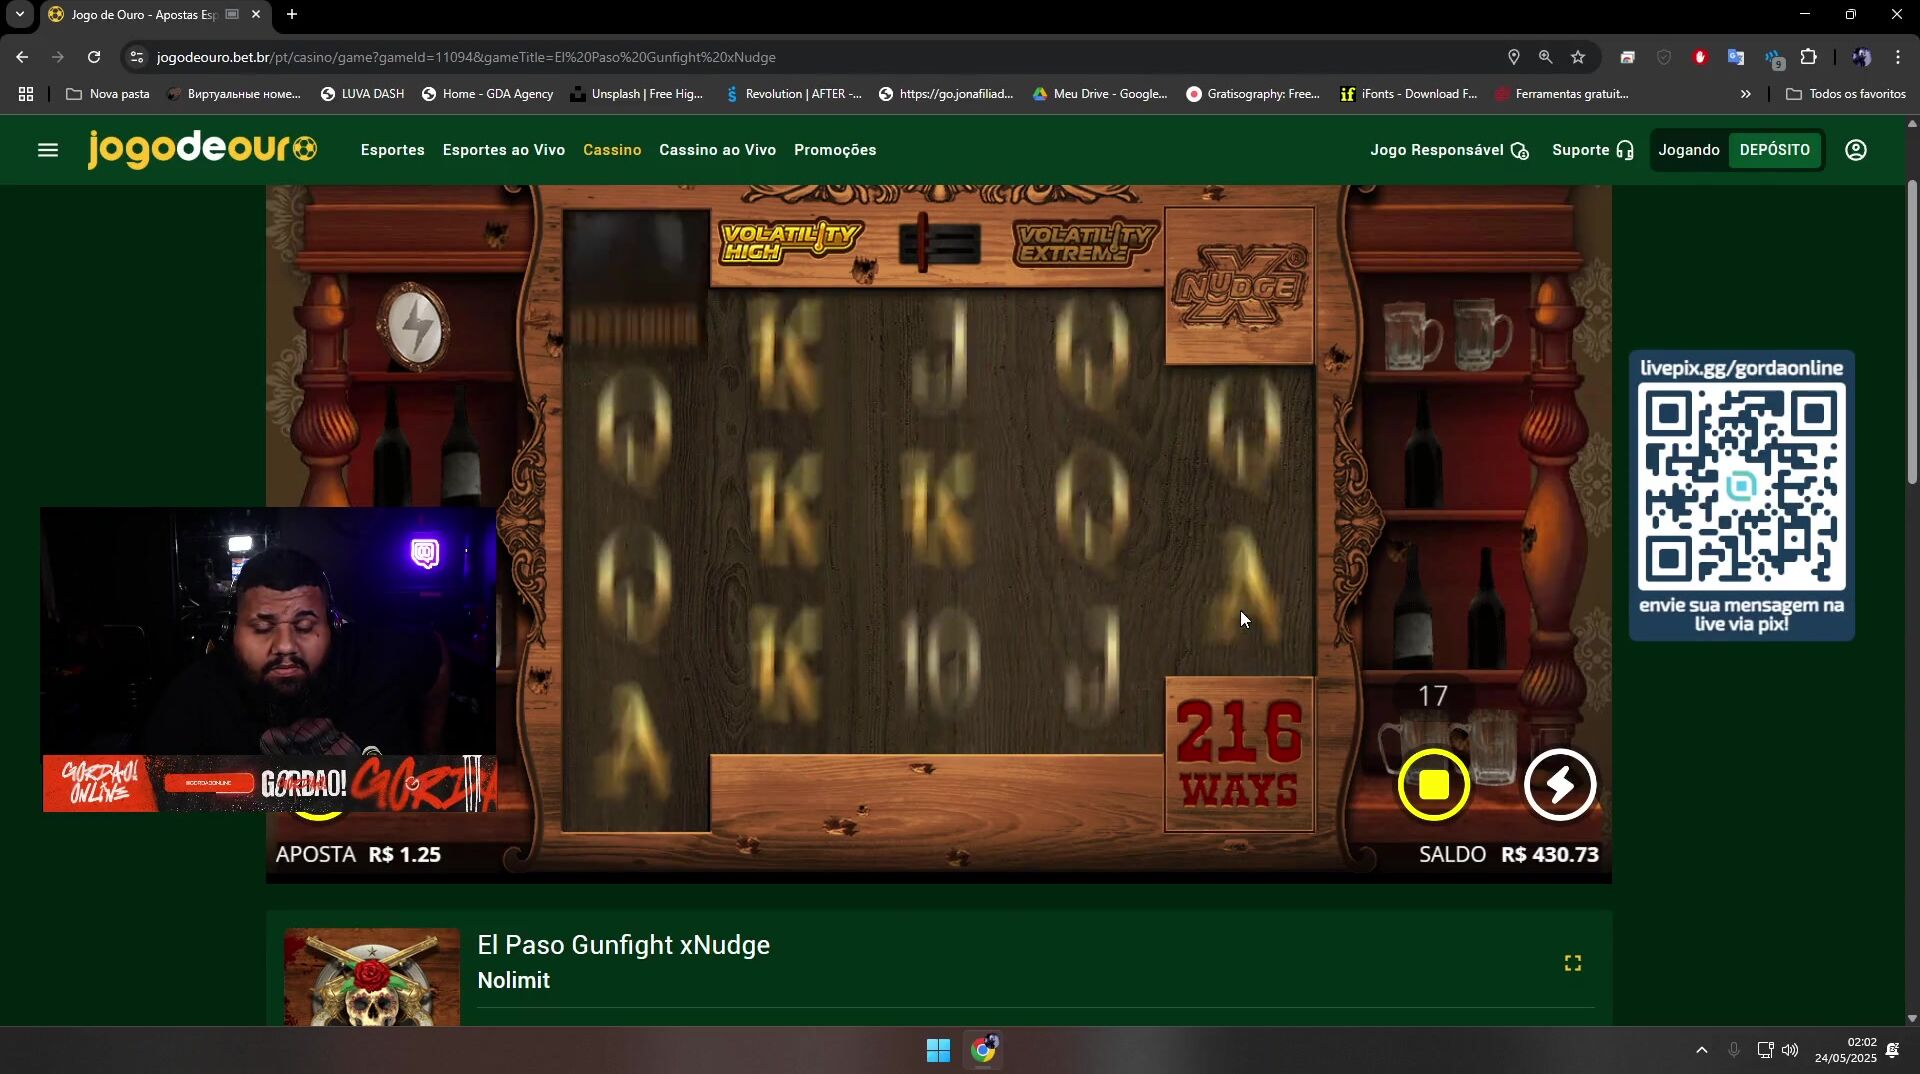Open Chrome three-dot menu
Screen dimensions: 1920x1074
pos(1897,57)
